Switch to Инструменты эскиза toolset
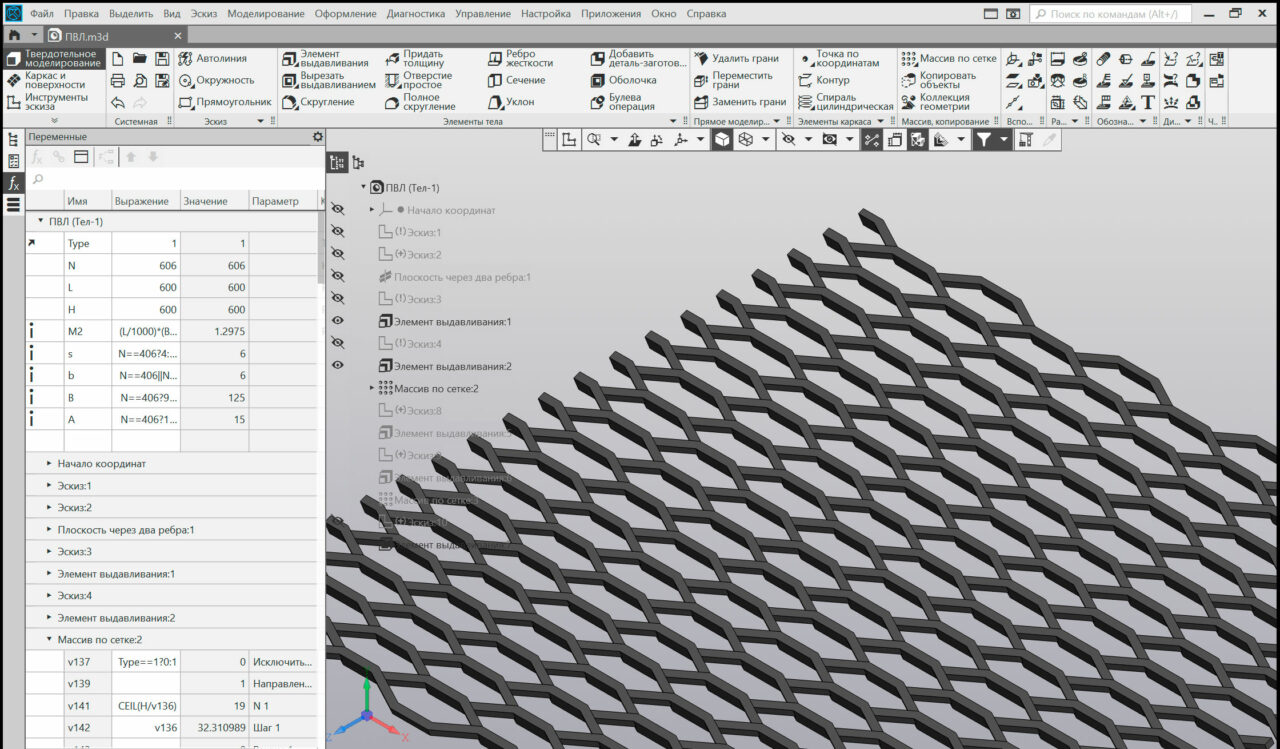The image size is (1280, 749). [x=54, y=102]
